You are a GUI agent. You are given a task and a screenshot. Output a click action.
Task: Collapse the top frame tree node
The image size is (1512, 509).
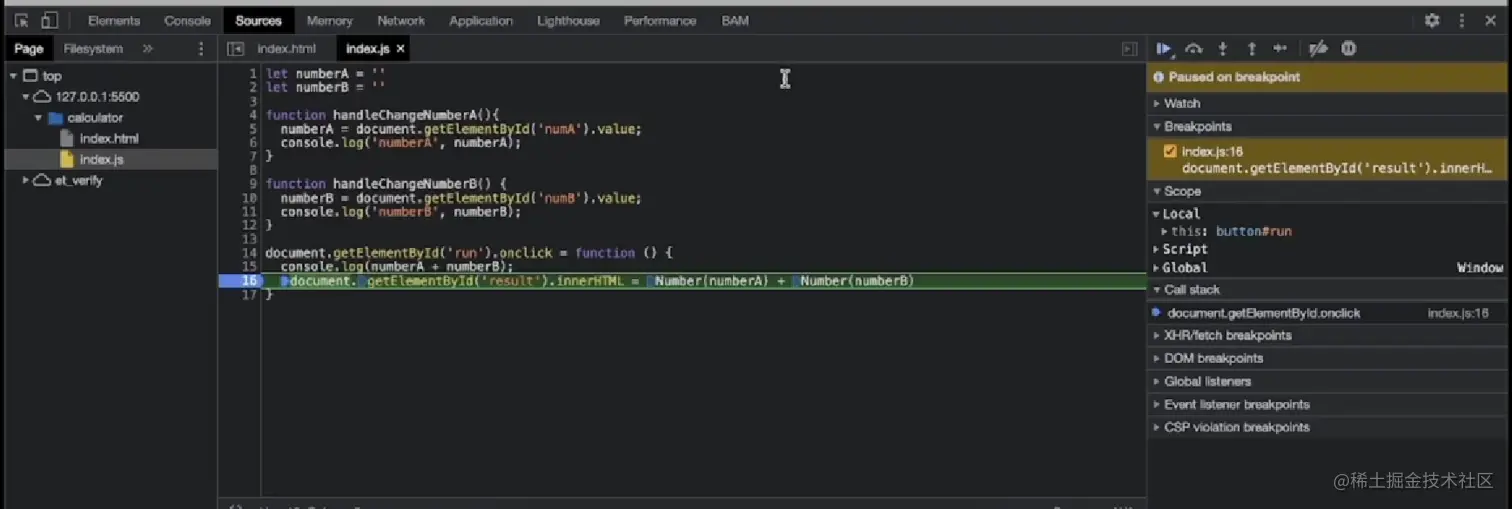click(13, 76)
